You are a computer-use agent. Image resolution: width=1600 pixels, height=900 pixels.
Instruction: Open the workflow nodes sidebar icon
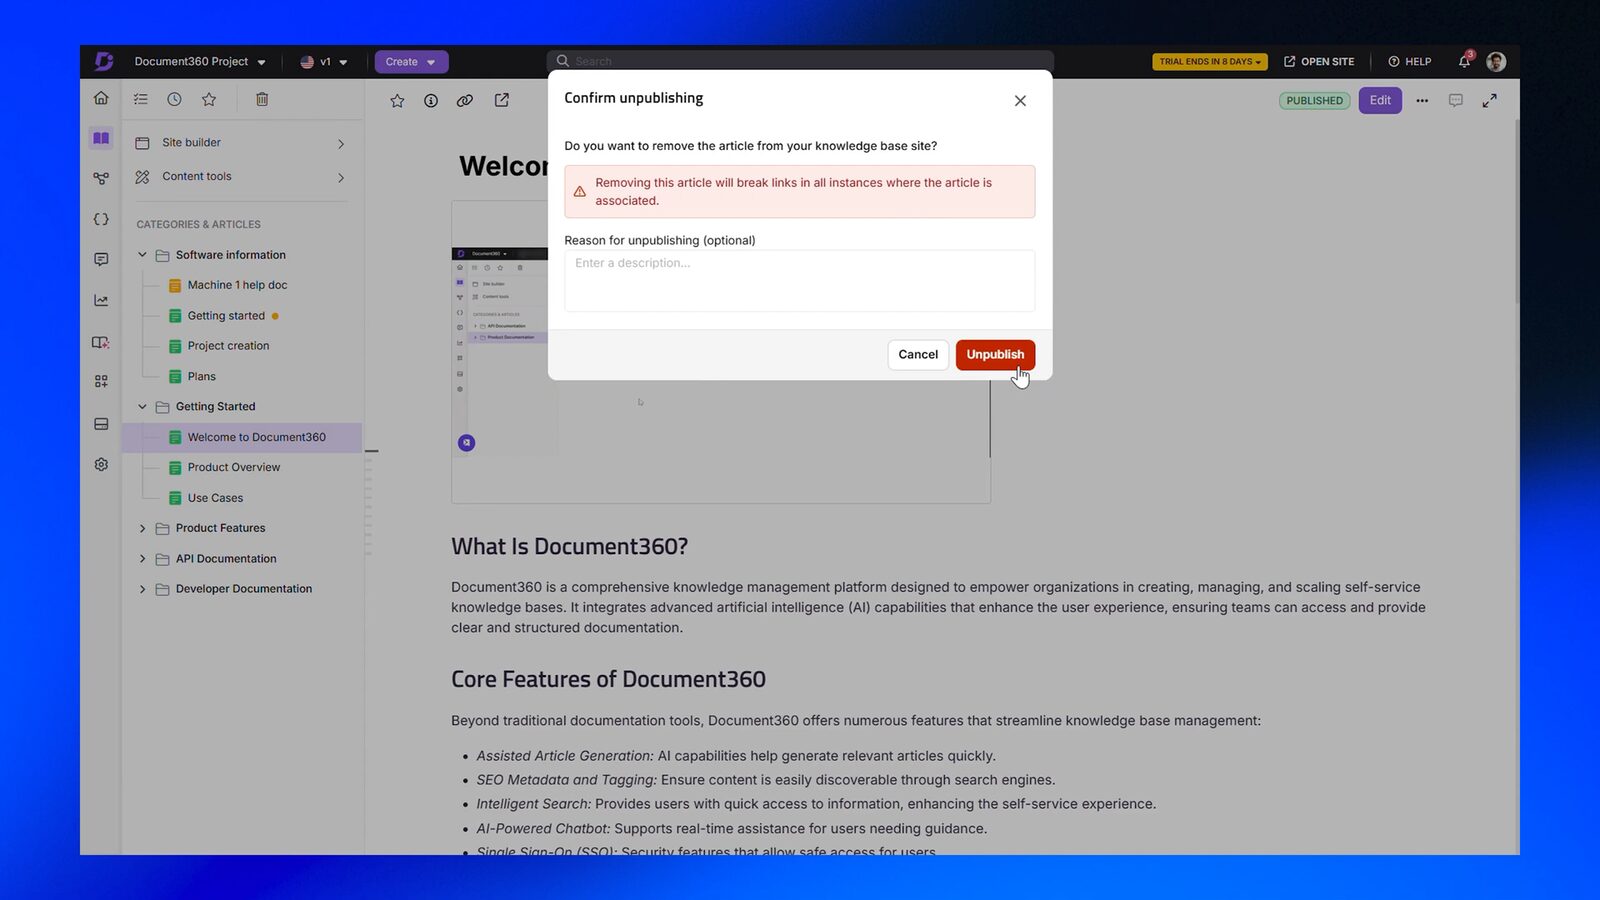tap(101, 178)
